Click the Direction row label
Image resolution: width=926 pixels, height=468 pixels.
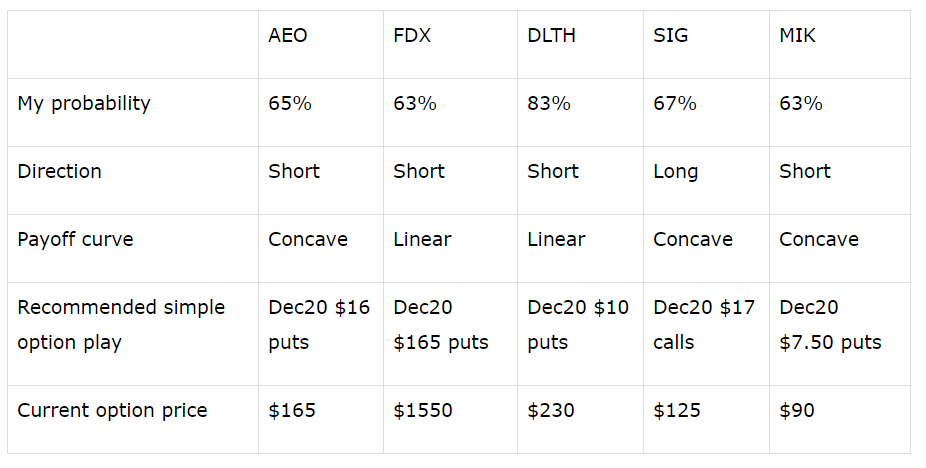(x=60, y=171)
